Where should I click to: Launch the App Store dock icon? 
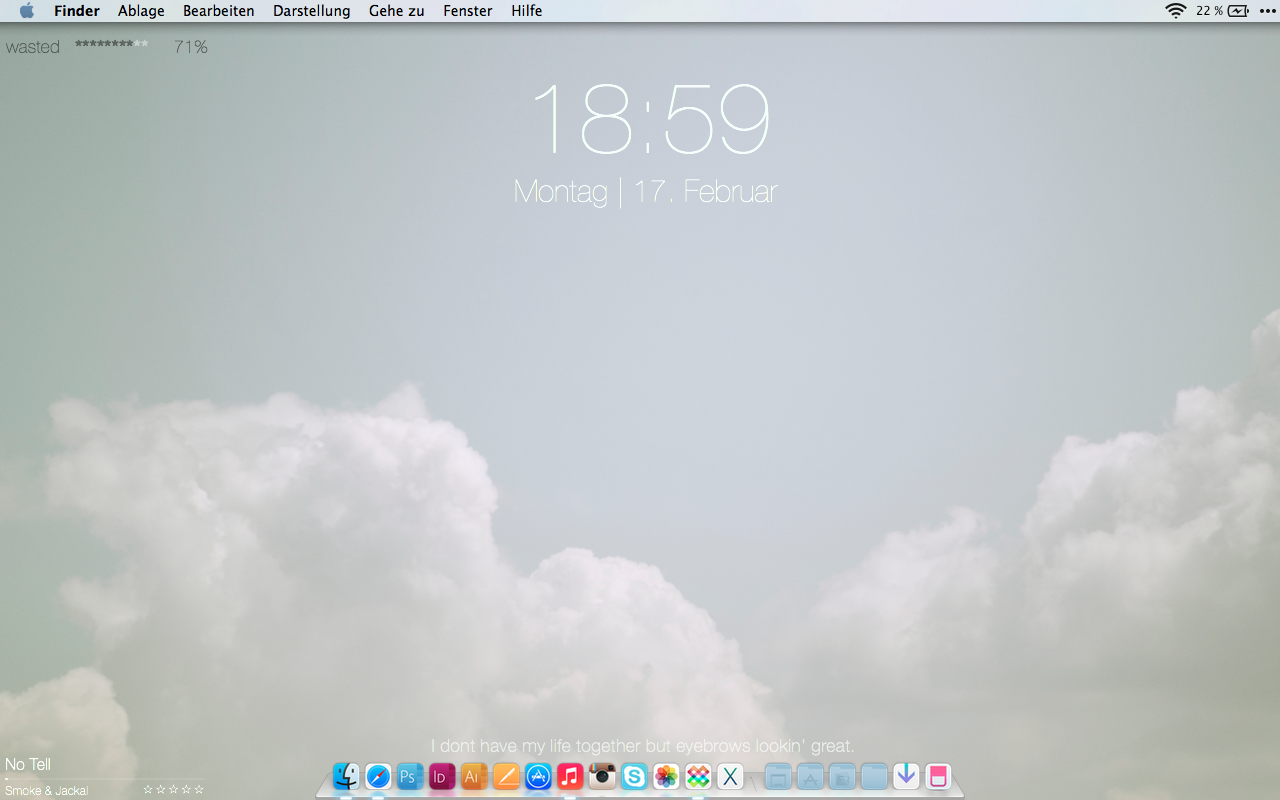[x=538, y=776]
